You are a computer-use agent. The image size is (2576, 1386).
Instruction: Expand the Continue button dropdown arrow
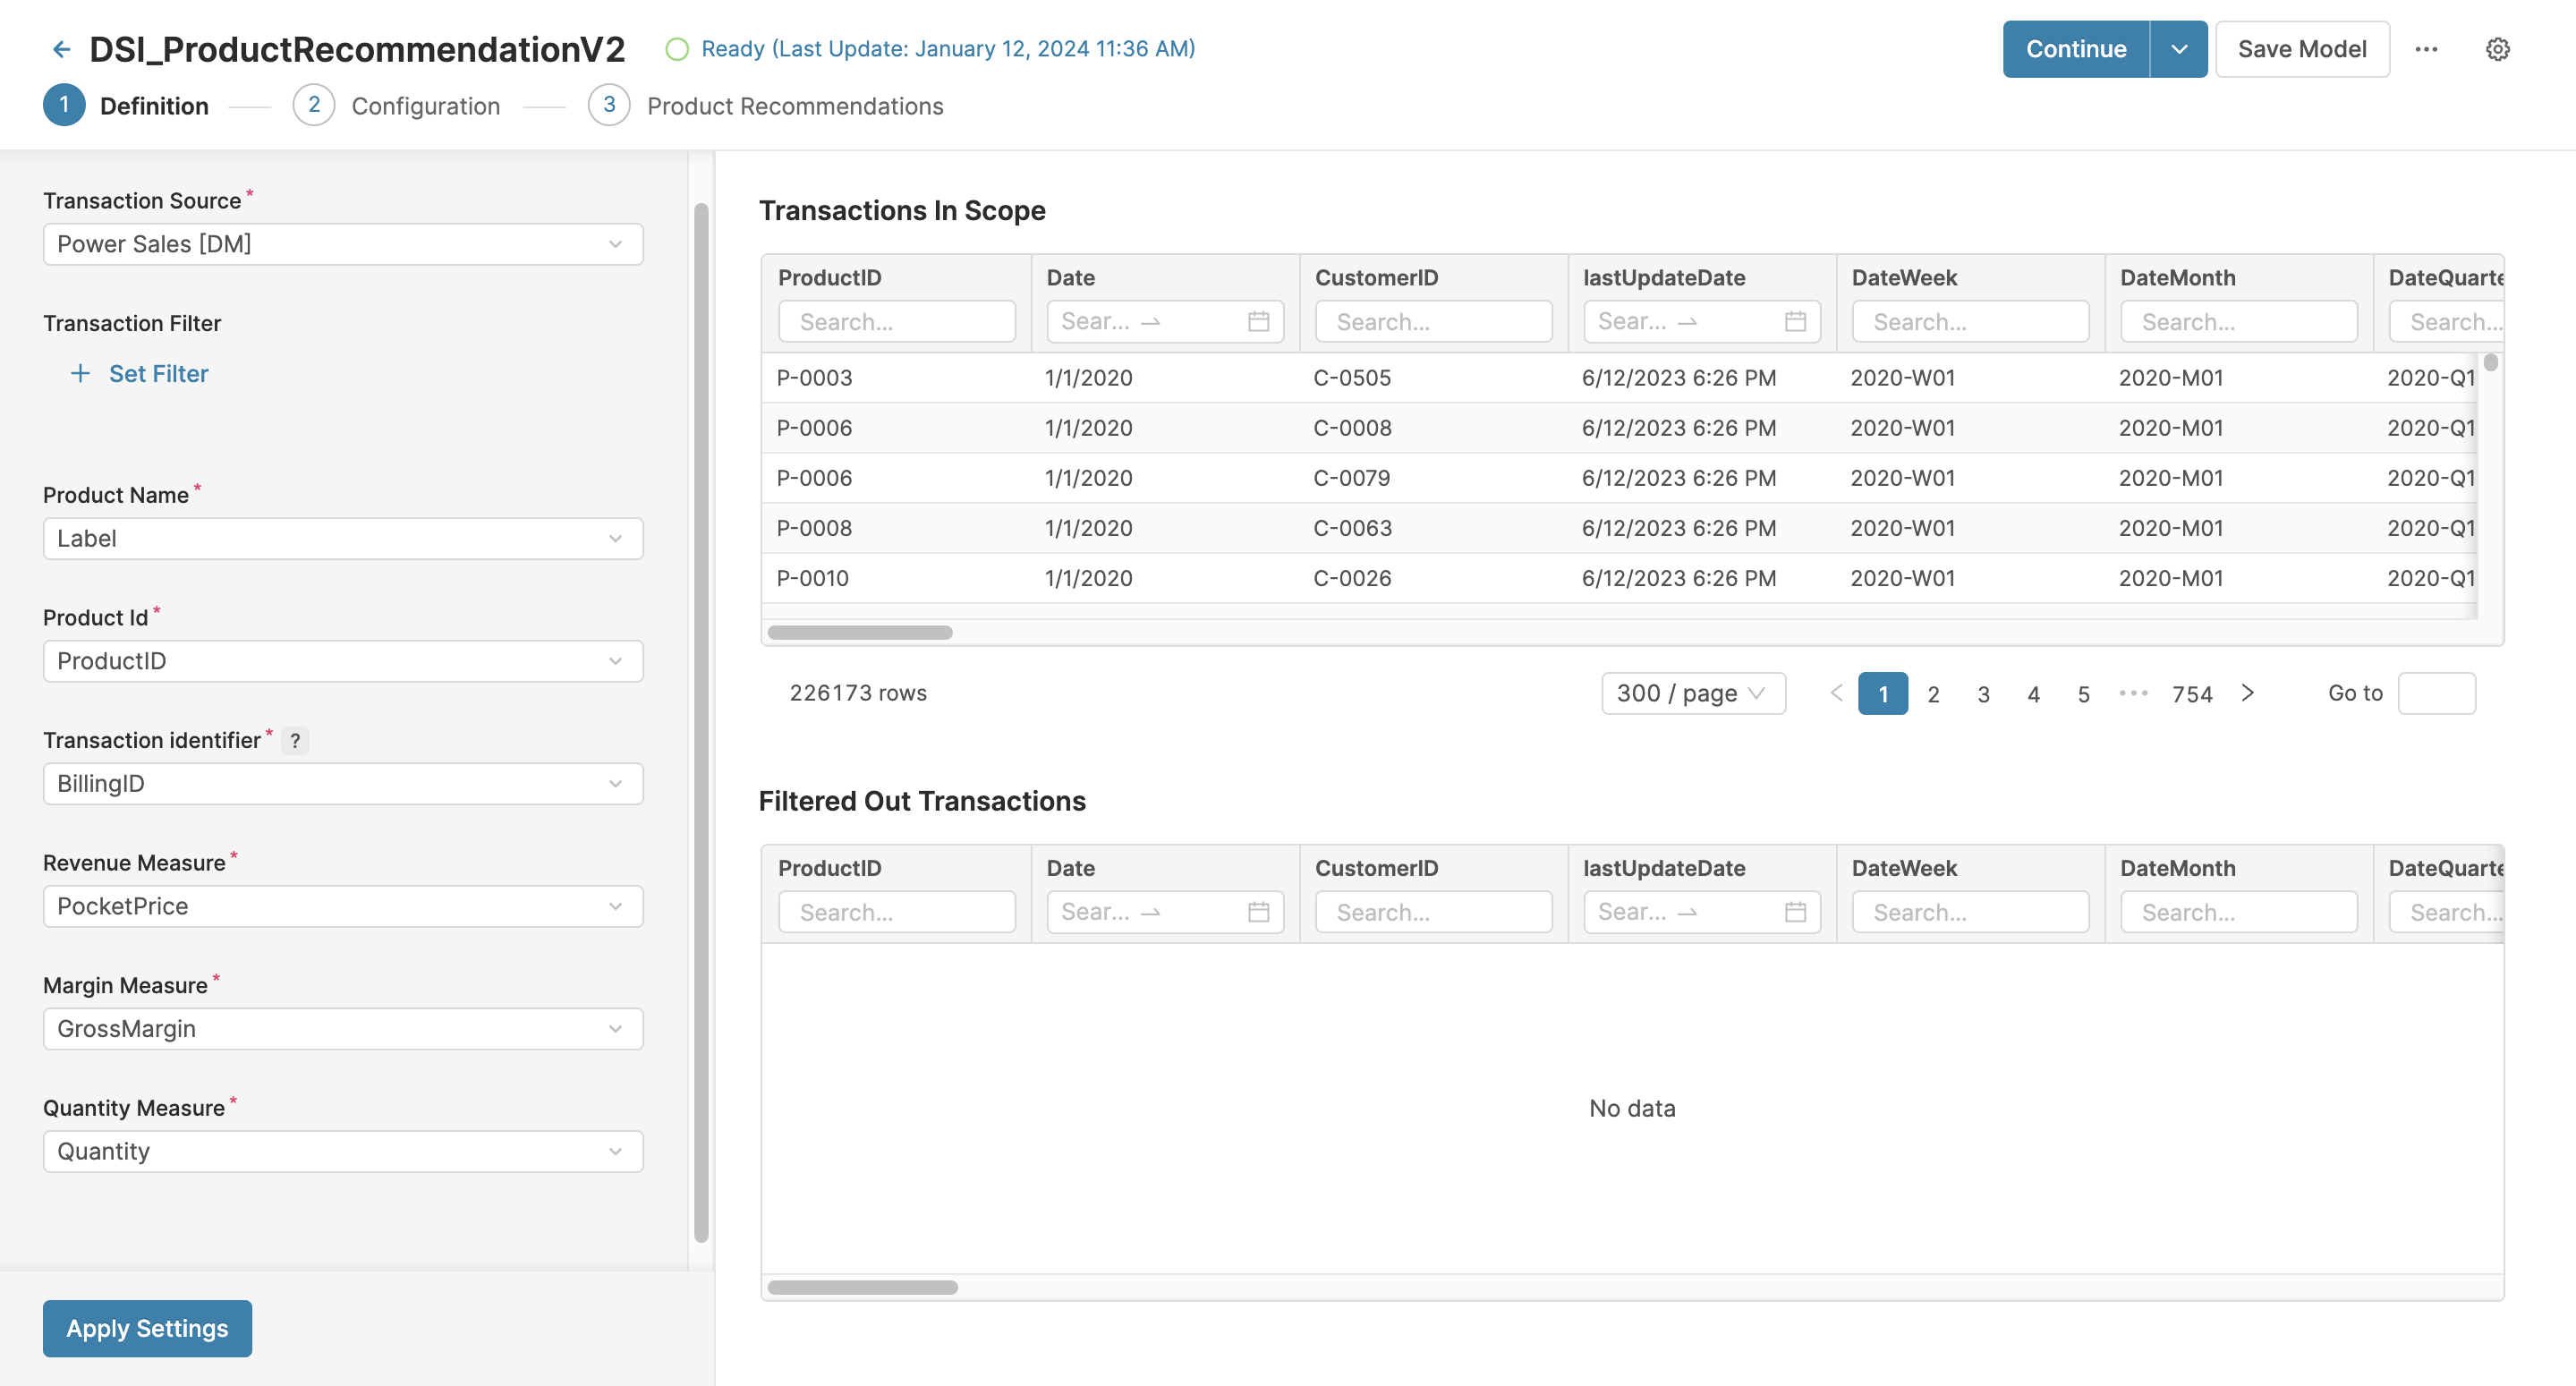click(2179, 48)
